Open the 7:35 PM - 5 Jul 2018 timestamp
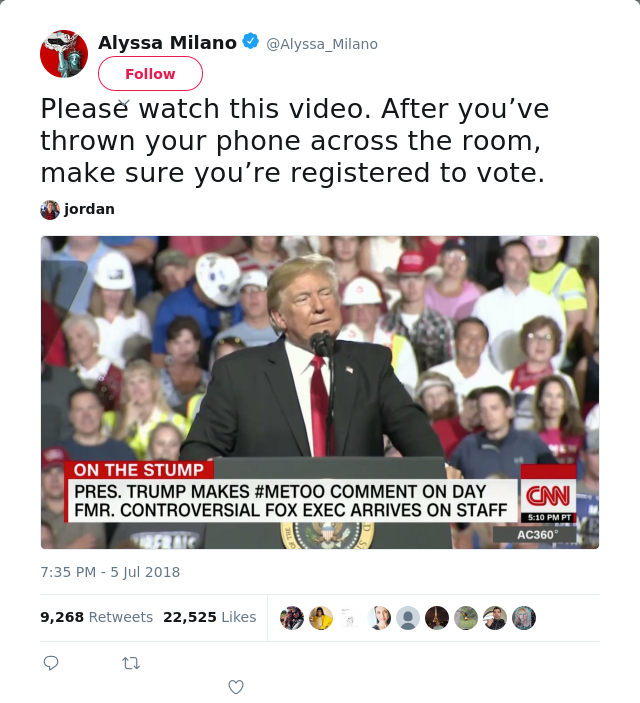 110,572
